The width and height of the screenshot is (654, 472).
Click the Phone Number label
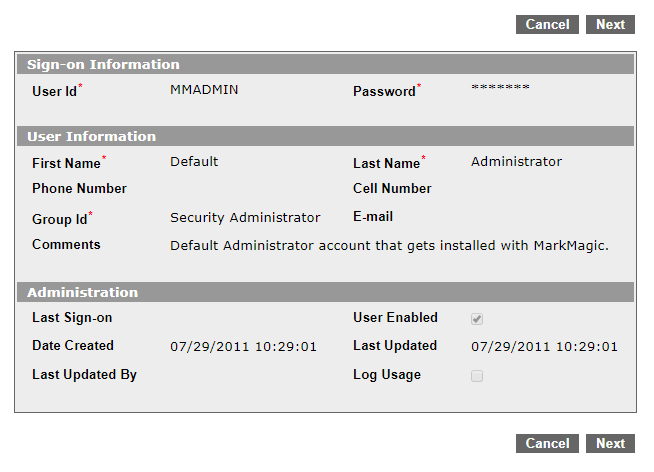click(x=79, y=189)
